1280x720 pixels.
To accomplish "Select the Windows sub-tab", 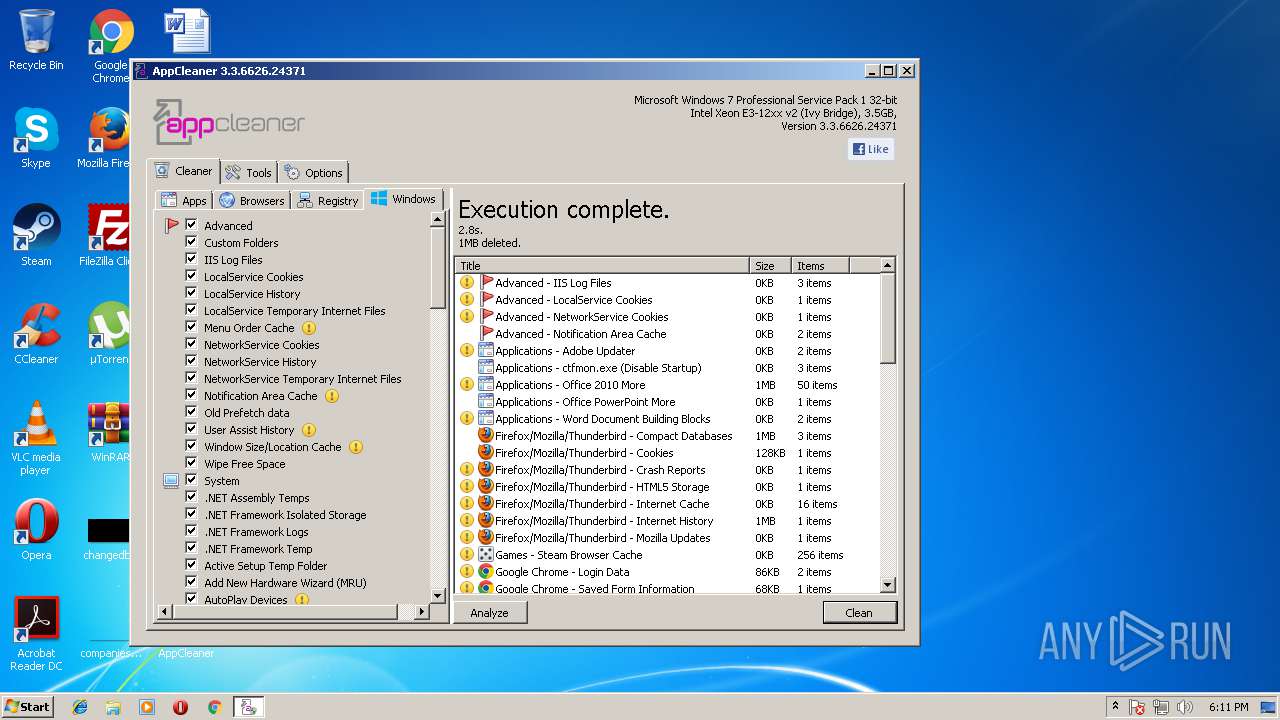I will pyautogui.click(x=404, y=198).
